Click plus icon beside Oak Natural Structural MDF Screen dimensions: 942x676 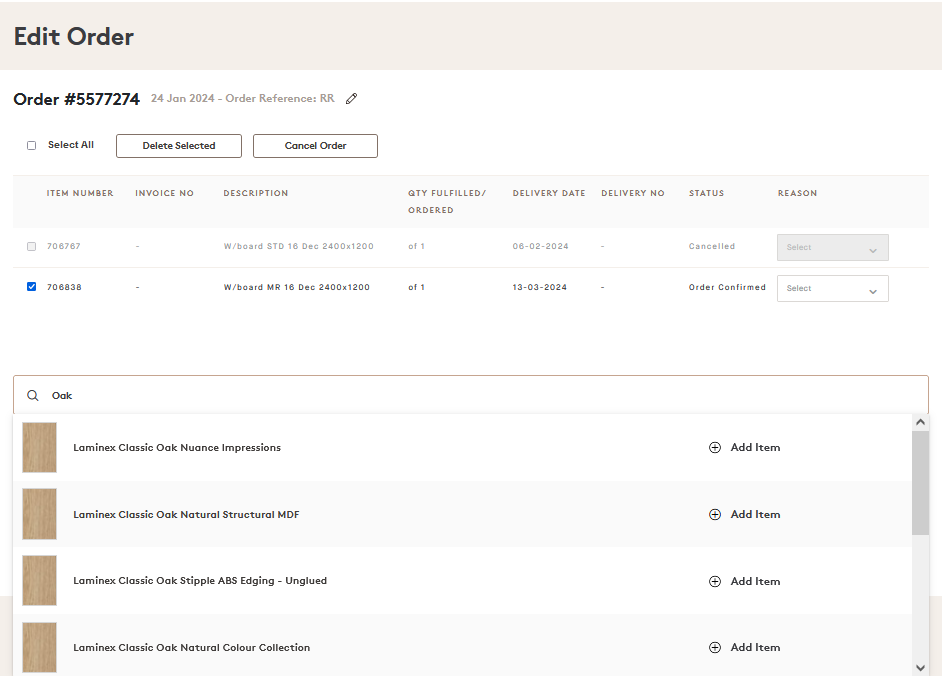tap(715, 514)
